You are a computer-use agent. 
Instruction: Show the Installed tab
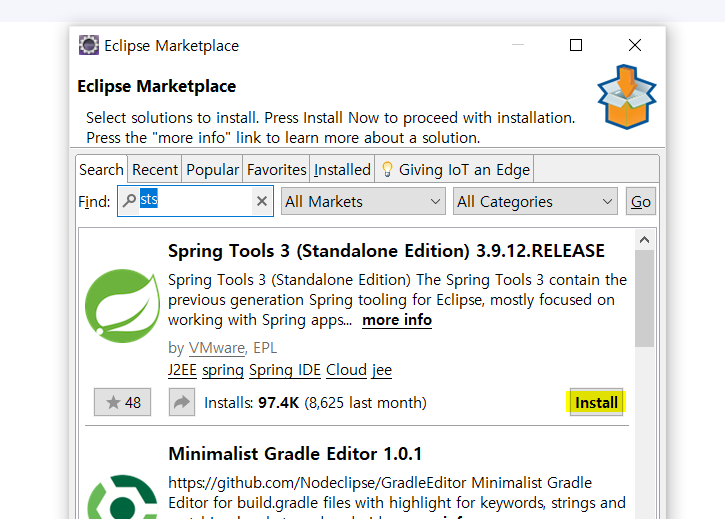(342, 170)
